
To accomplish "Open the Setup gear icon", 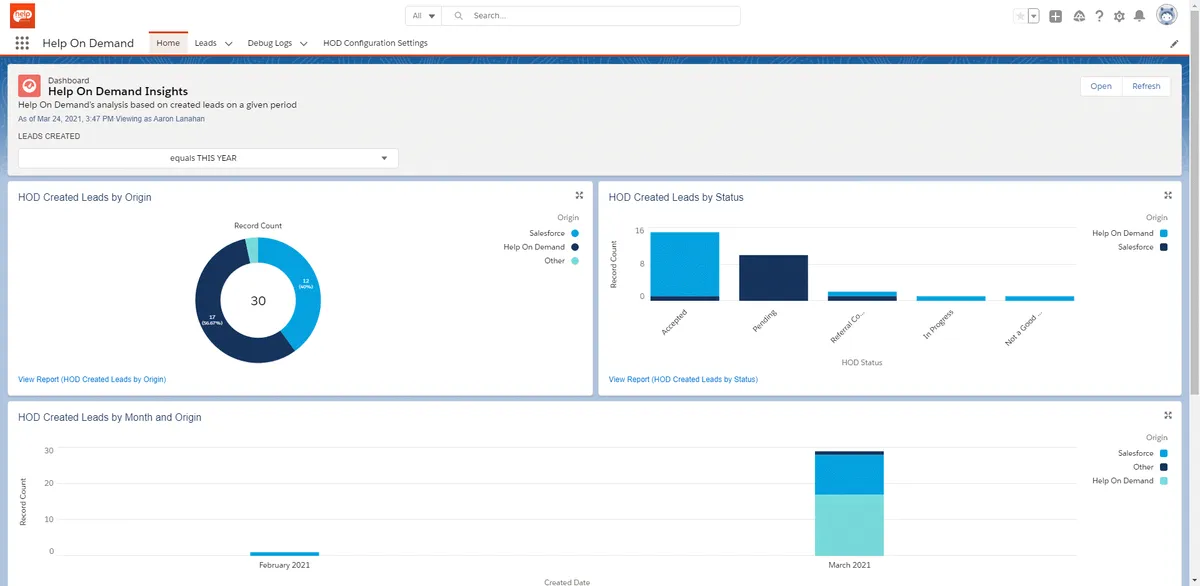I will coord(1119,16).
